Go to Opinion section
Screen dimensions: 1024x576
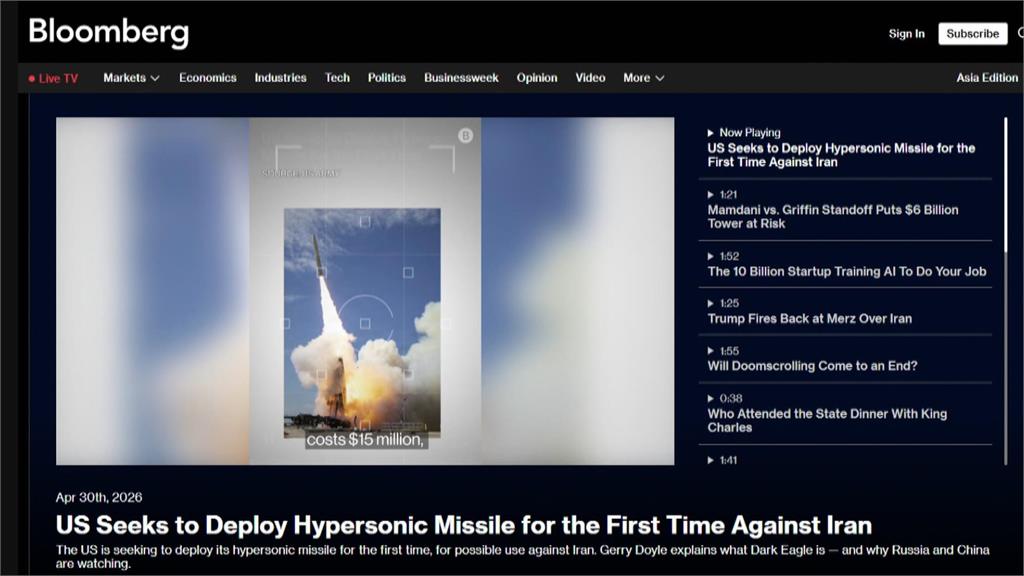pos(537,78)
